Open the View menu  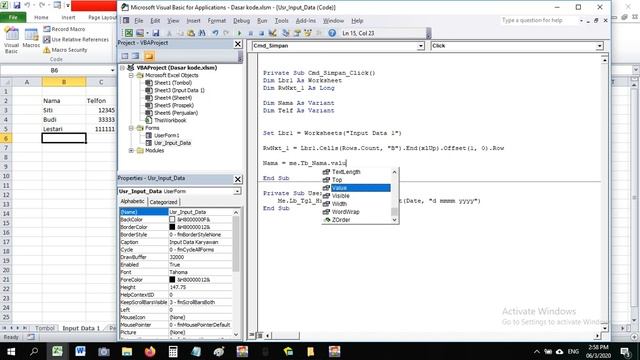pos(173,21)
